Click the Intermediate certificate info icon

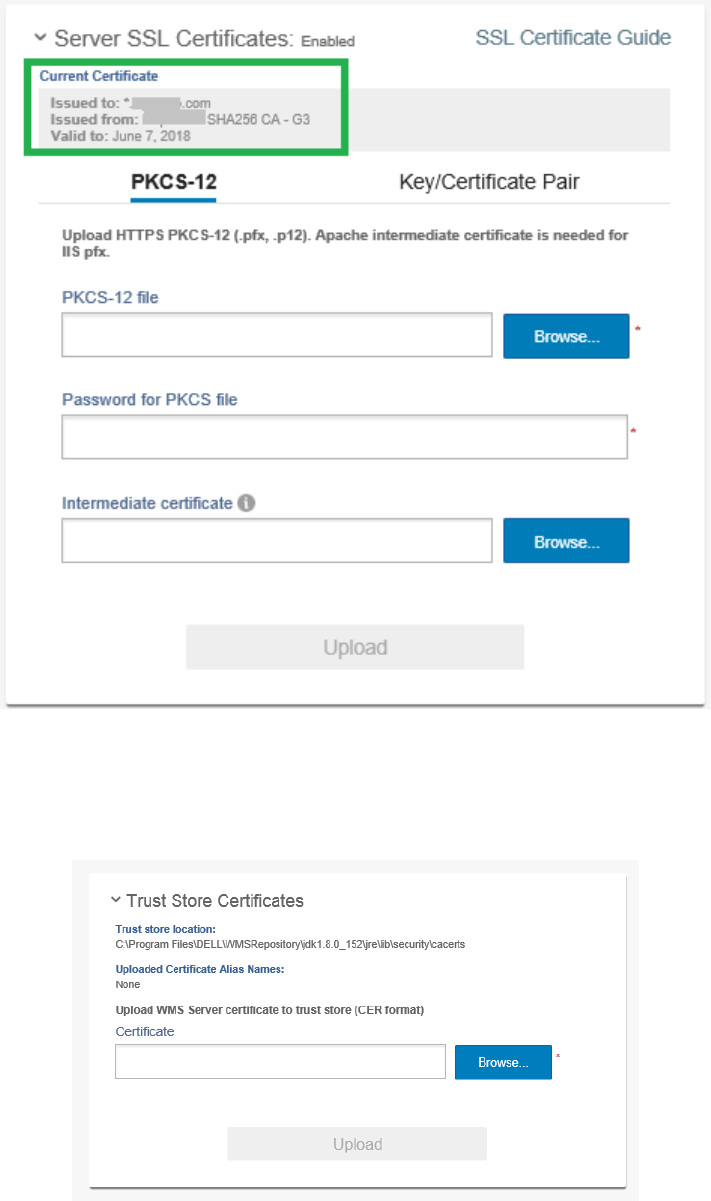(x=247, y=503)
